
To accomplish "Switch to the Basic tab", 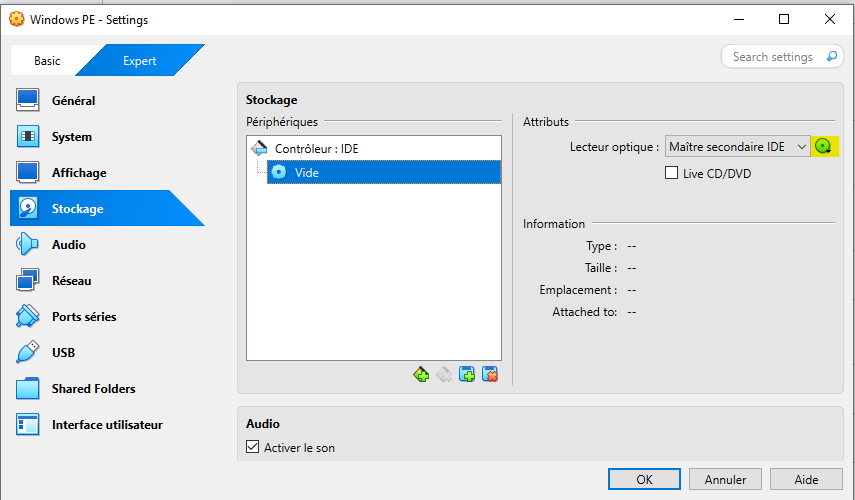I will pyautogui.click(x=47, y=61).
